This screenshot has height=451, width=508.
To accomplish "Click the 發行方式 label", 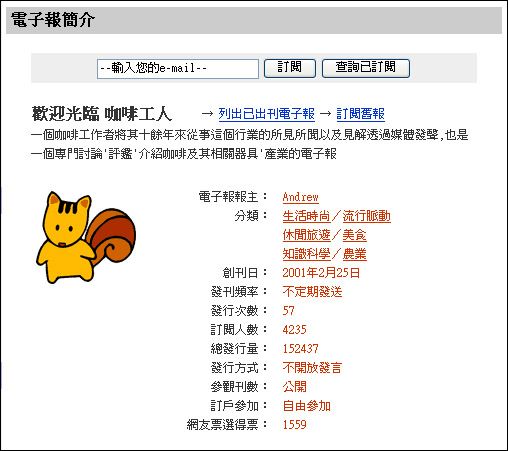I will pyautogui.click(x=238, y=368).
